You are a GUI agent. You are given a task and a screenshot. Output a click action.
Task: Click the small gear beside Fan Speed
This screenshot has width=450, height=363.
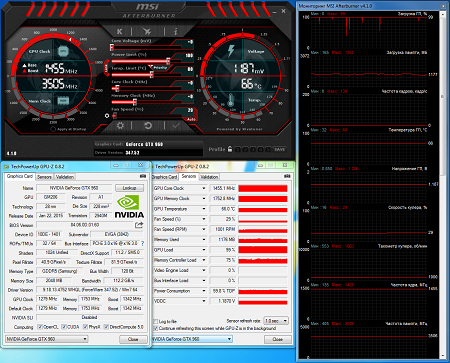tap(107, 116)
